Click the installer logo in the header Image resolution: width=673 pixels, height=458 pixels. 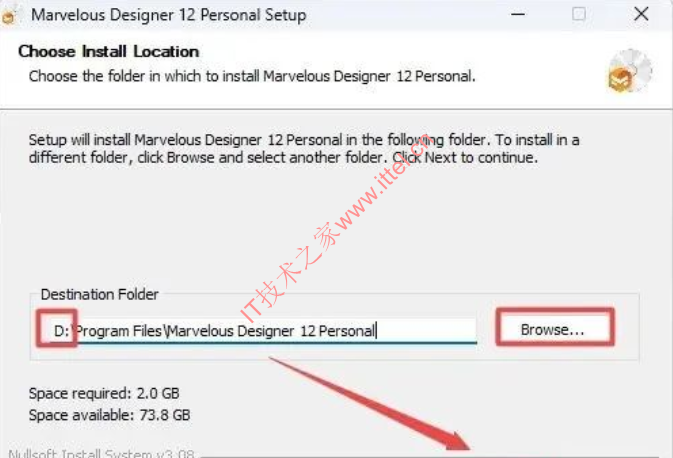click(630, 71)
